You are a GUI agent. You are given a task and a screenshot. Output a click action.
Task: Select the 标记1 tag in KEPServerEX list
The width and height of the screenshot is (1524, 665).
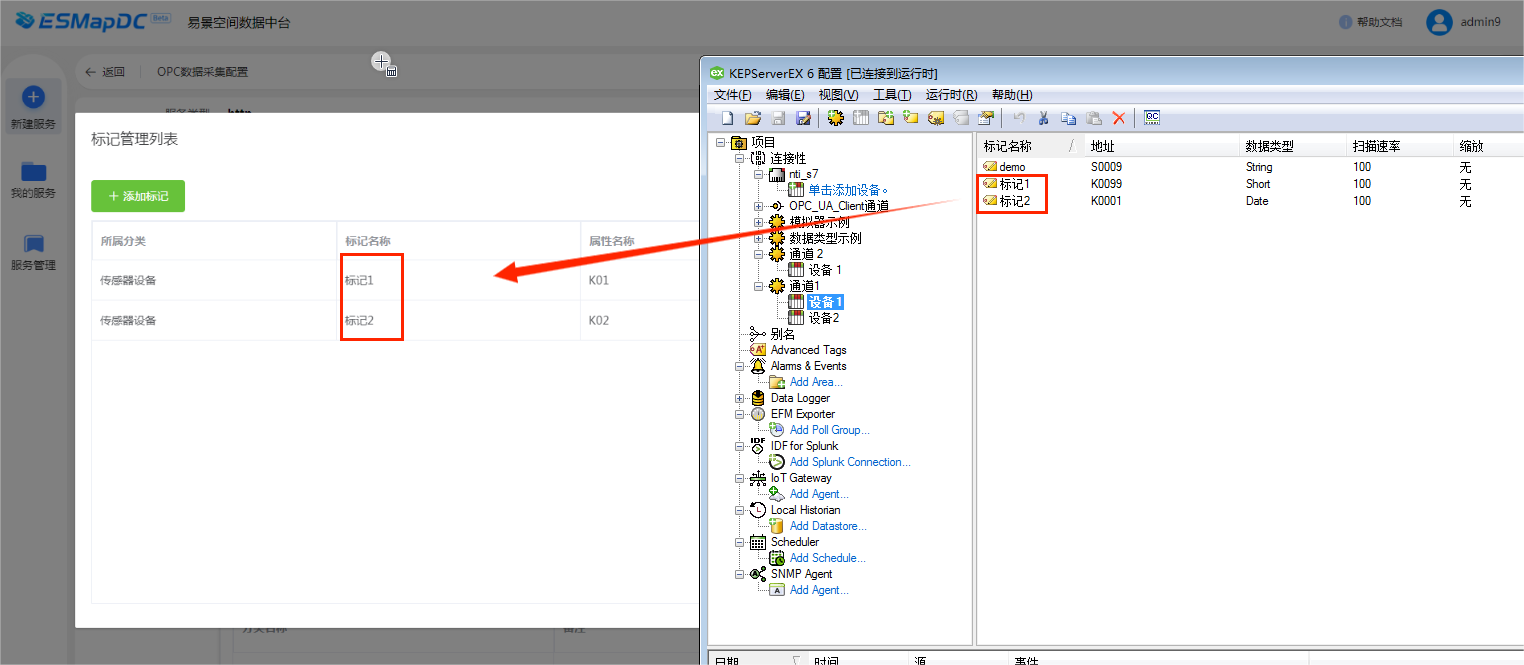tap(1014, 184)
